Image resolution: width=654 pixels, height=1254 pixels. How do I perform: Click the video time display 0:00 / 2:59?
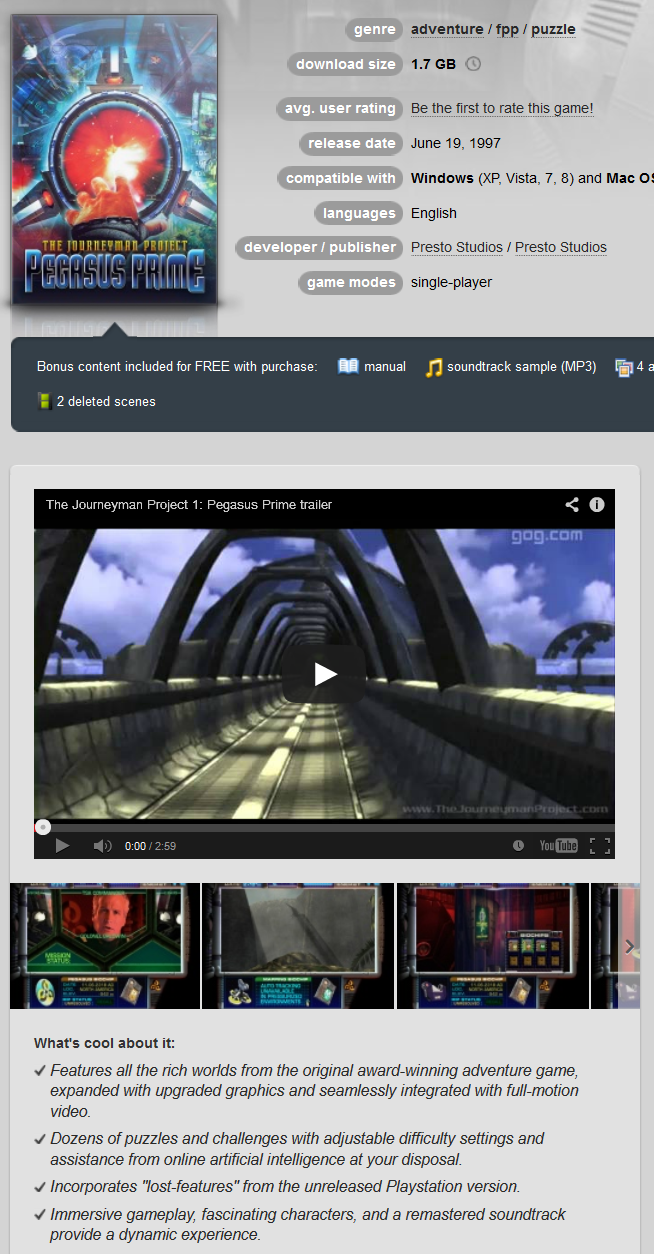pos(150,846)
